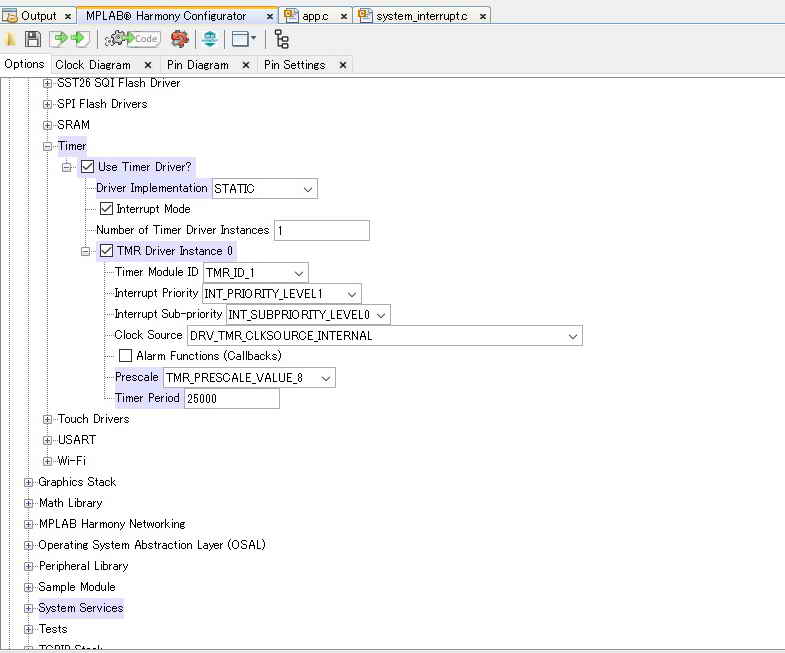
Task: Click the blue expand/collapse arrows icon
Action: (x=210, y=39)
